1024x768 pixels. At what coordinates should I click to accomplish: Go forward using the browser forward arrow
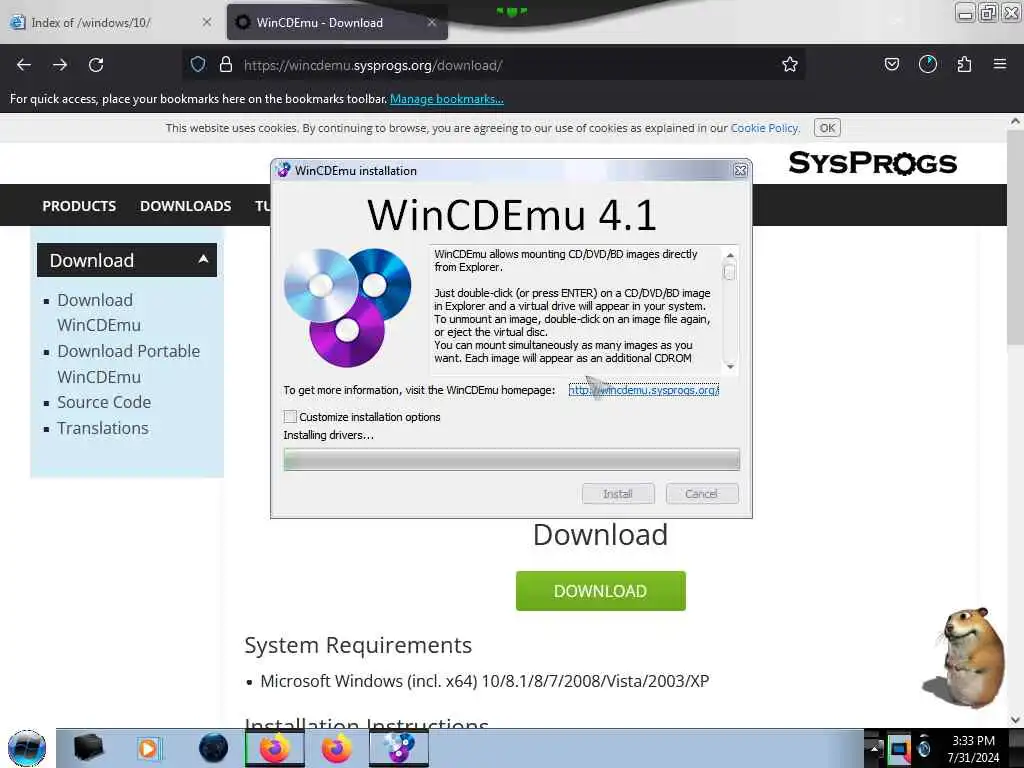tap(60, 65)
